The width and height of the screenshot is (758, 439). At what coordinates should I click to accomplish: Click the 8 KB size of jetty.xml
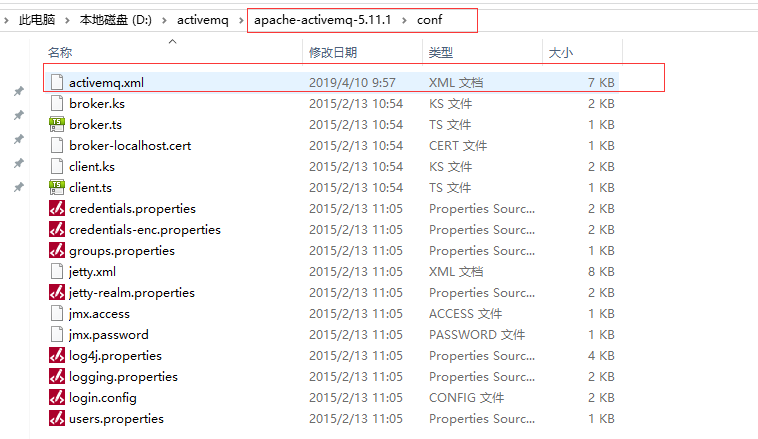[601, 272]
